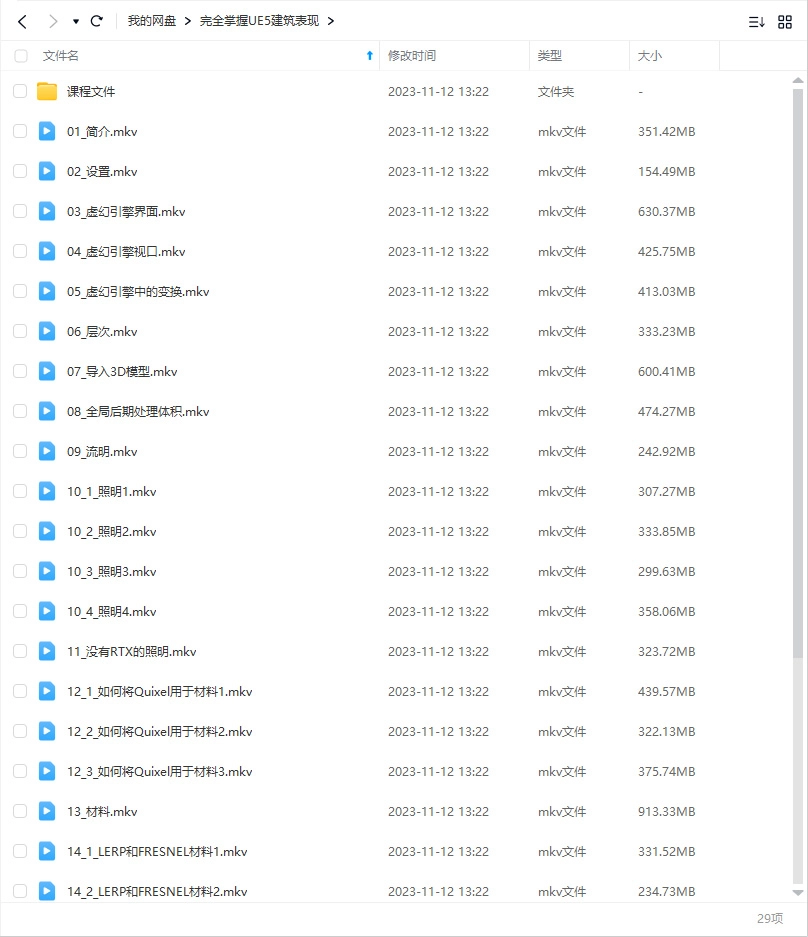Click the back navigation arrow
808x937 pixels.
pyautogui.click(x=22, y=21)
